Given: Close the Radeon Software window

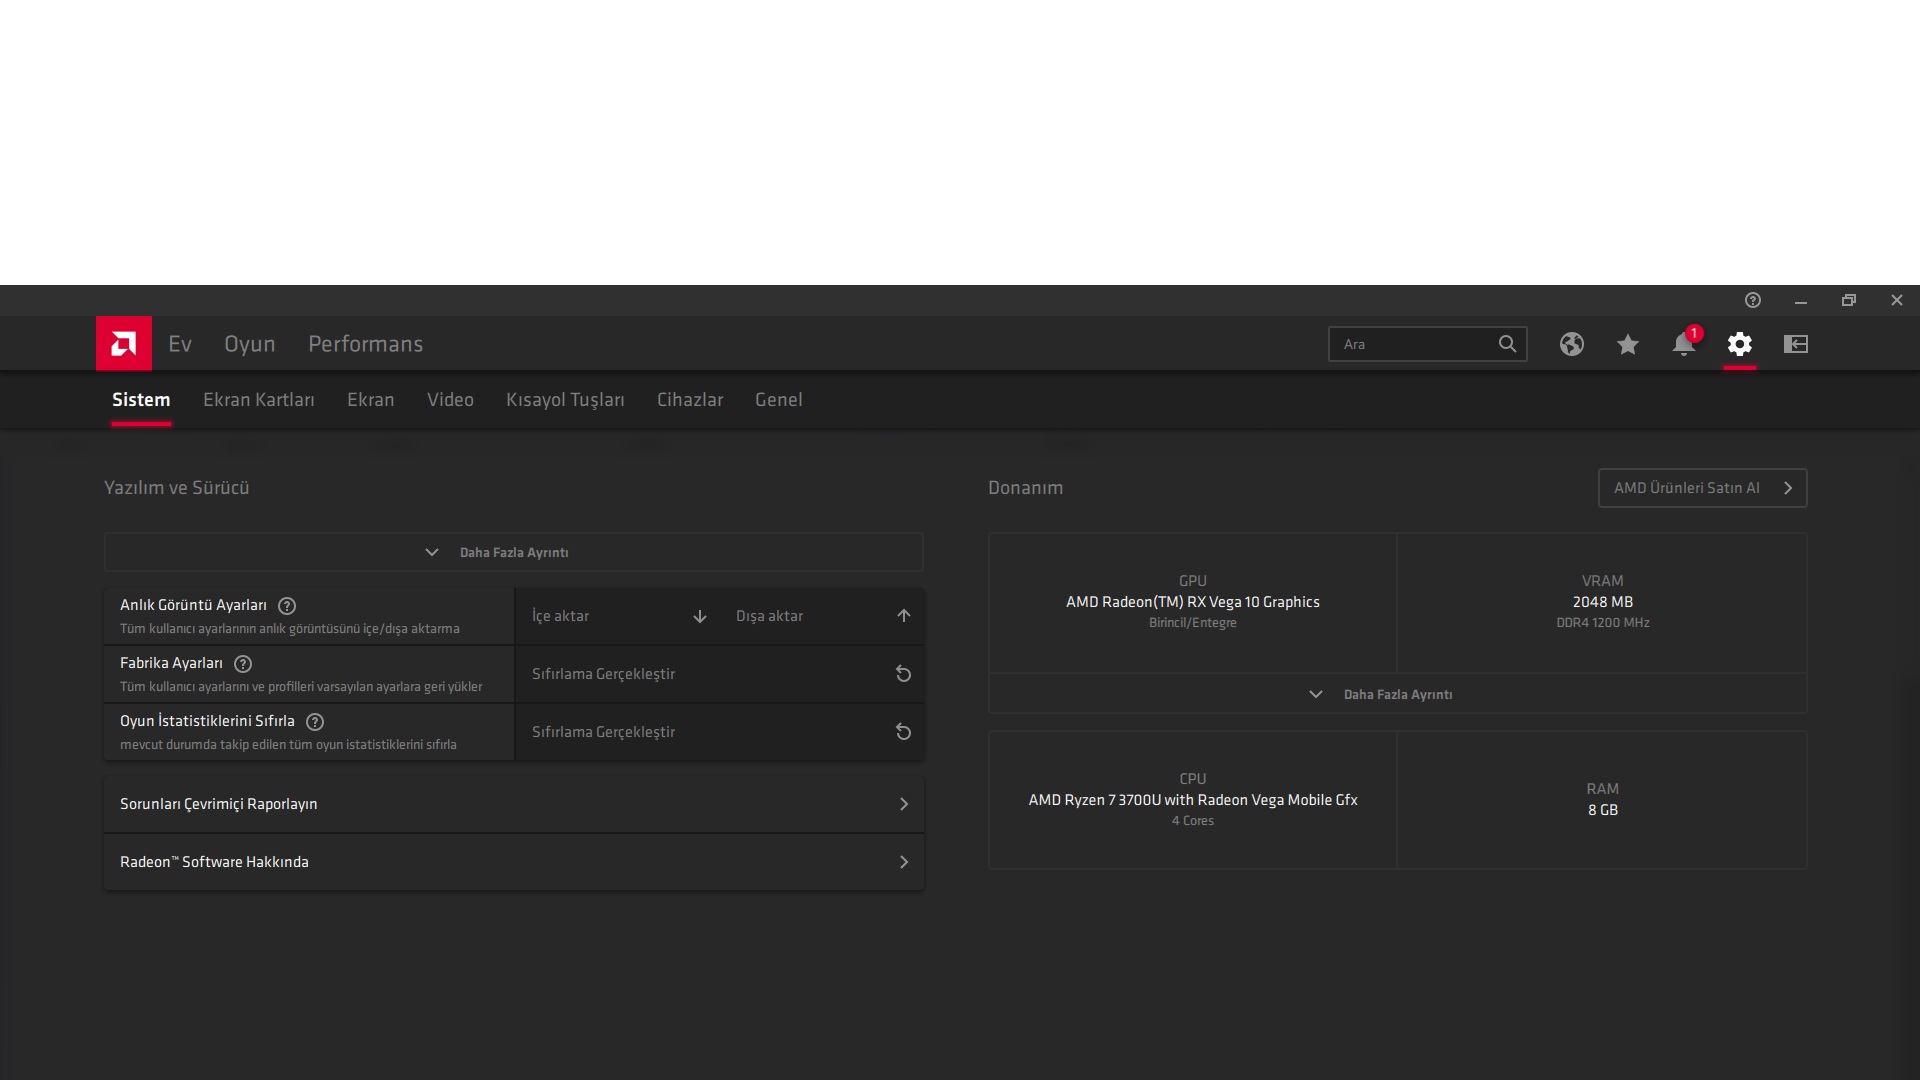Looking at the screenshot, I should pos(1897,300).
